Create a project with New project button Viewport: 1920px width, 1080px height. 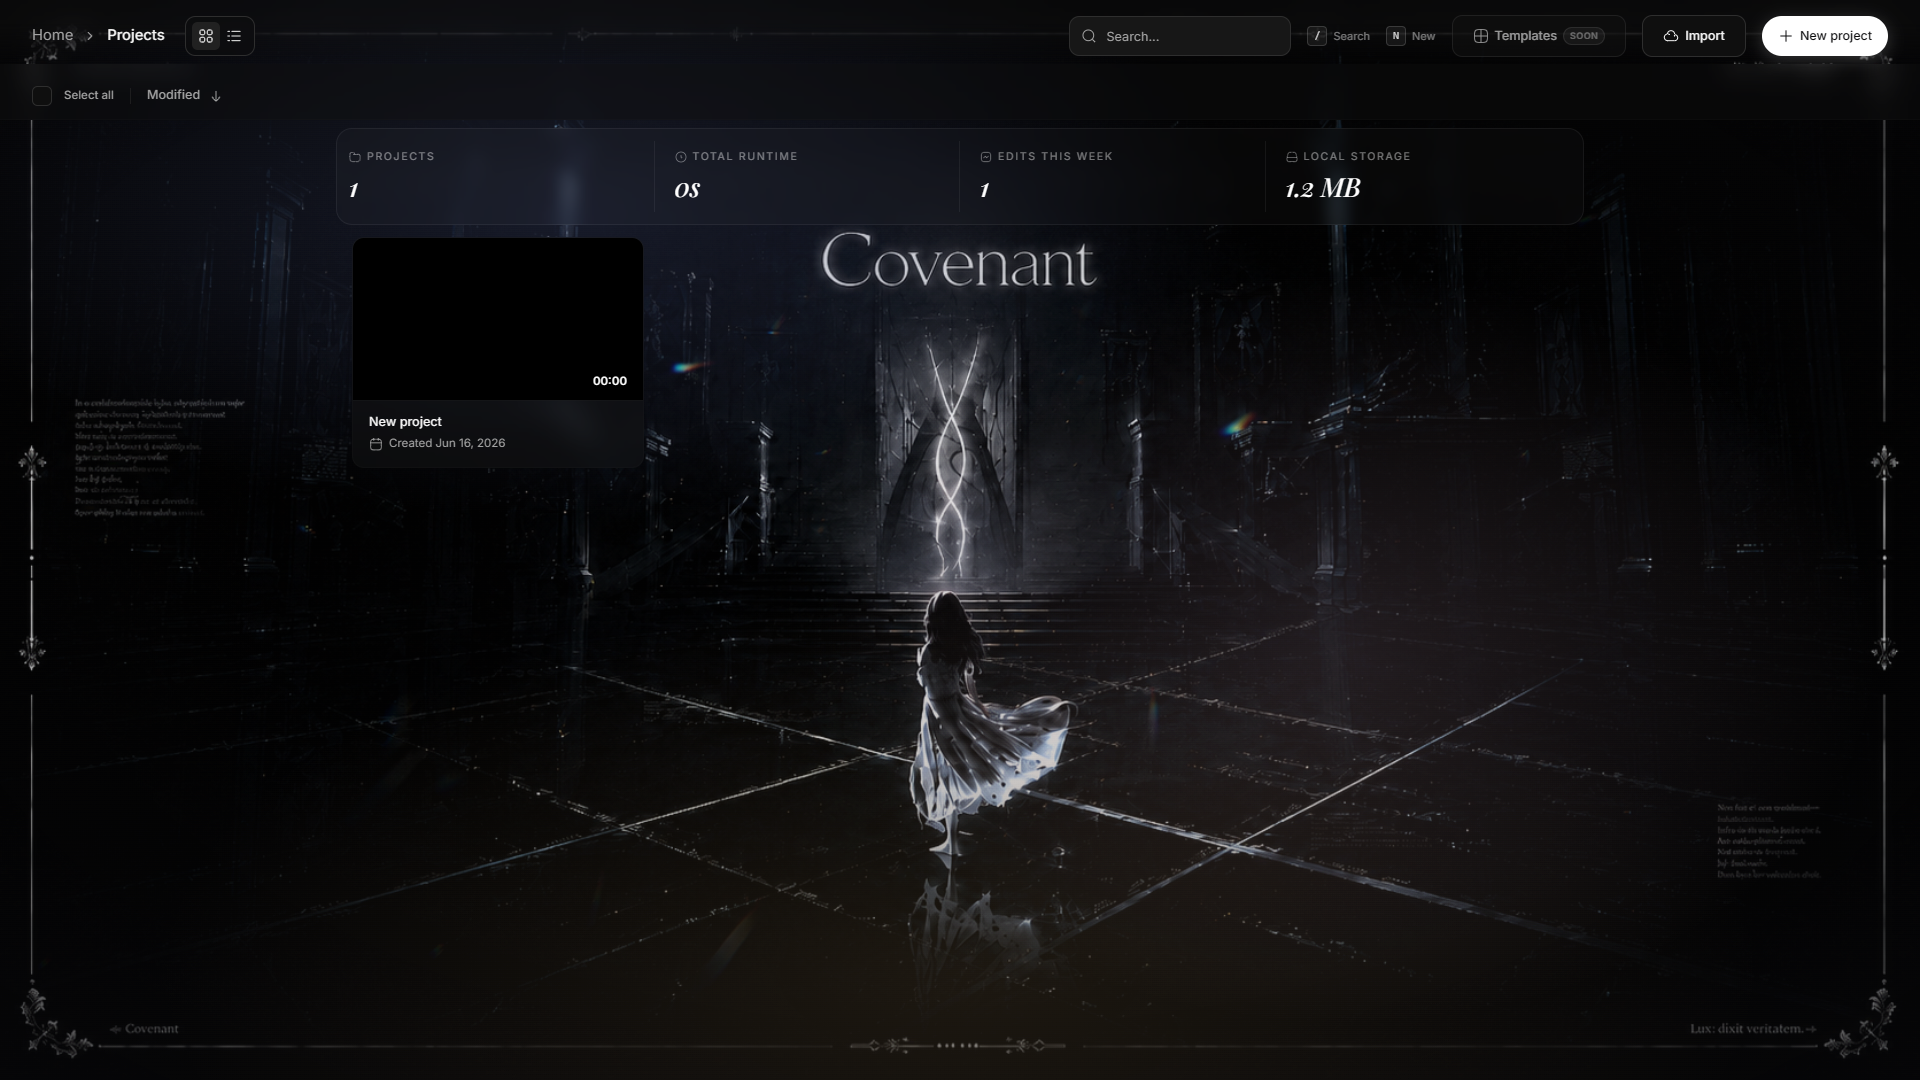click(1824, 36)
